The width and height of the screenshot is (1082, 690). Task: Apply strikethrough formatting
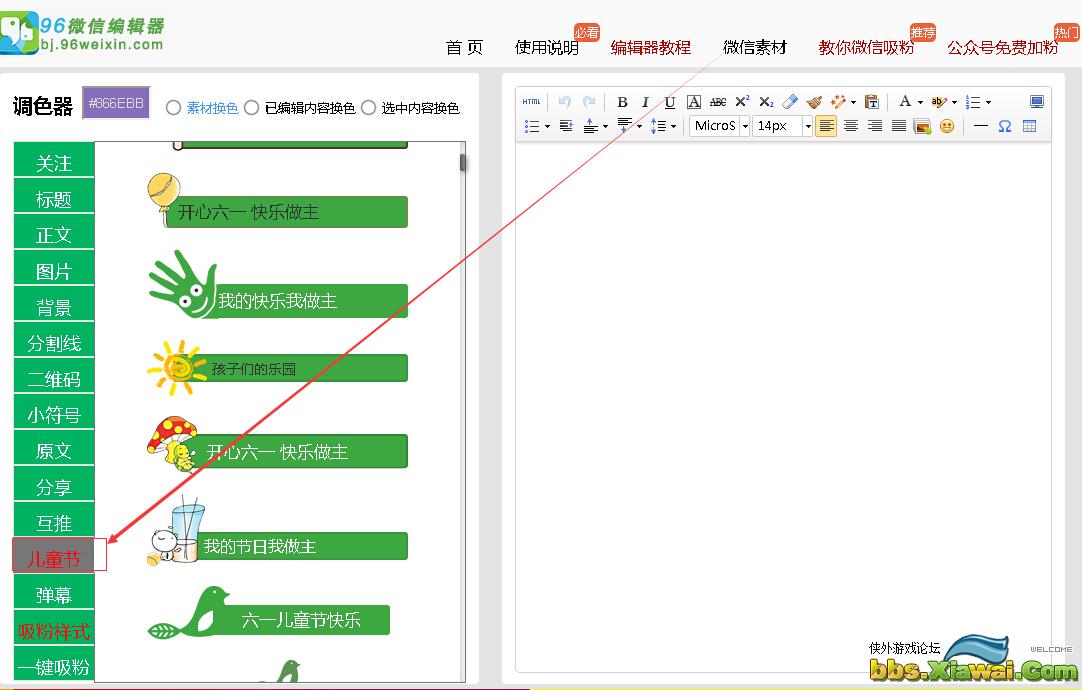coord(718,102)
